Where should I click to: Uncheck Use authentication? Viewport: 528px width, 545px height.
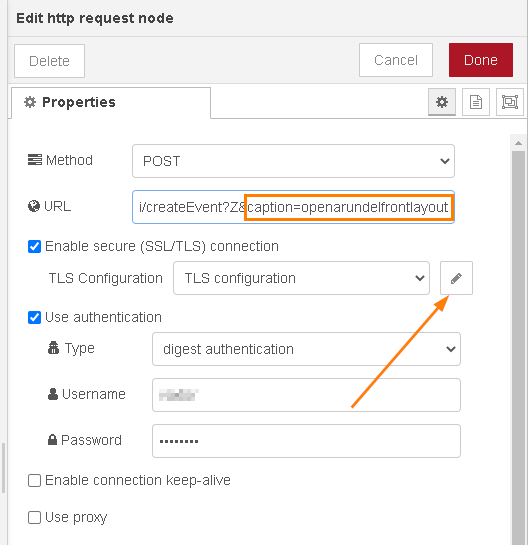coord(34,317)
